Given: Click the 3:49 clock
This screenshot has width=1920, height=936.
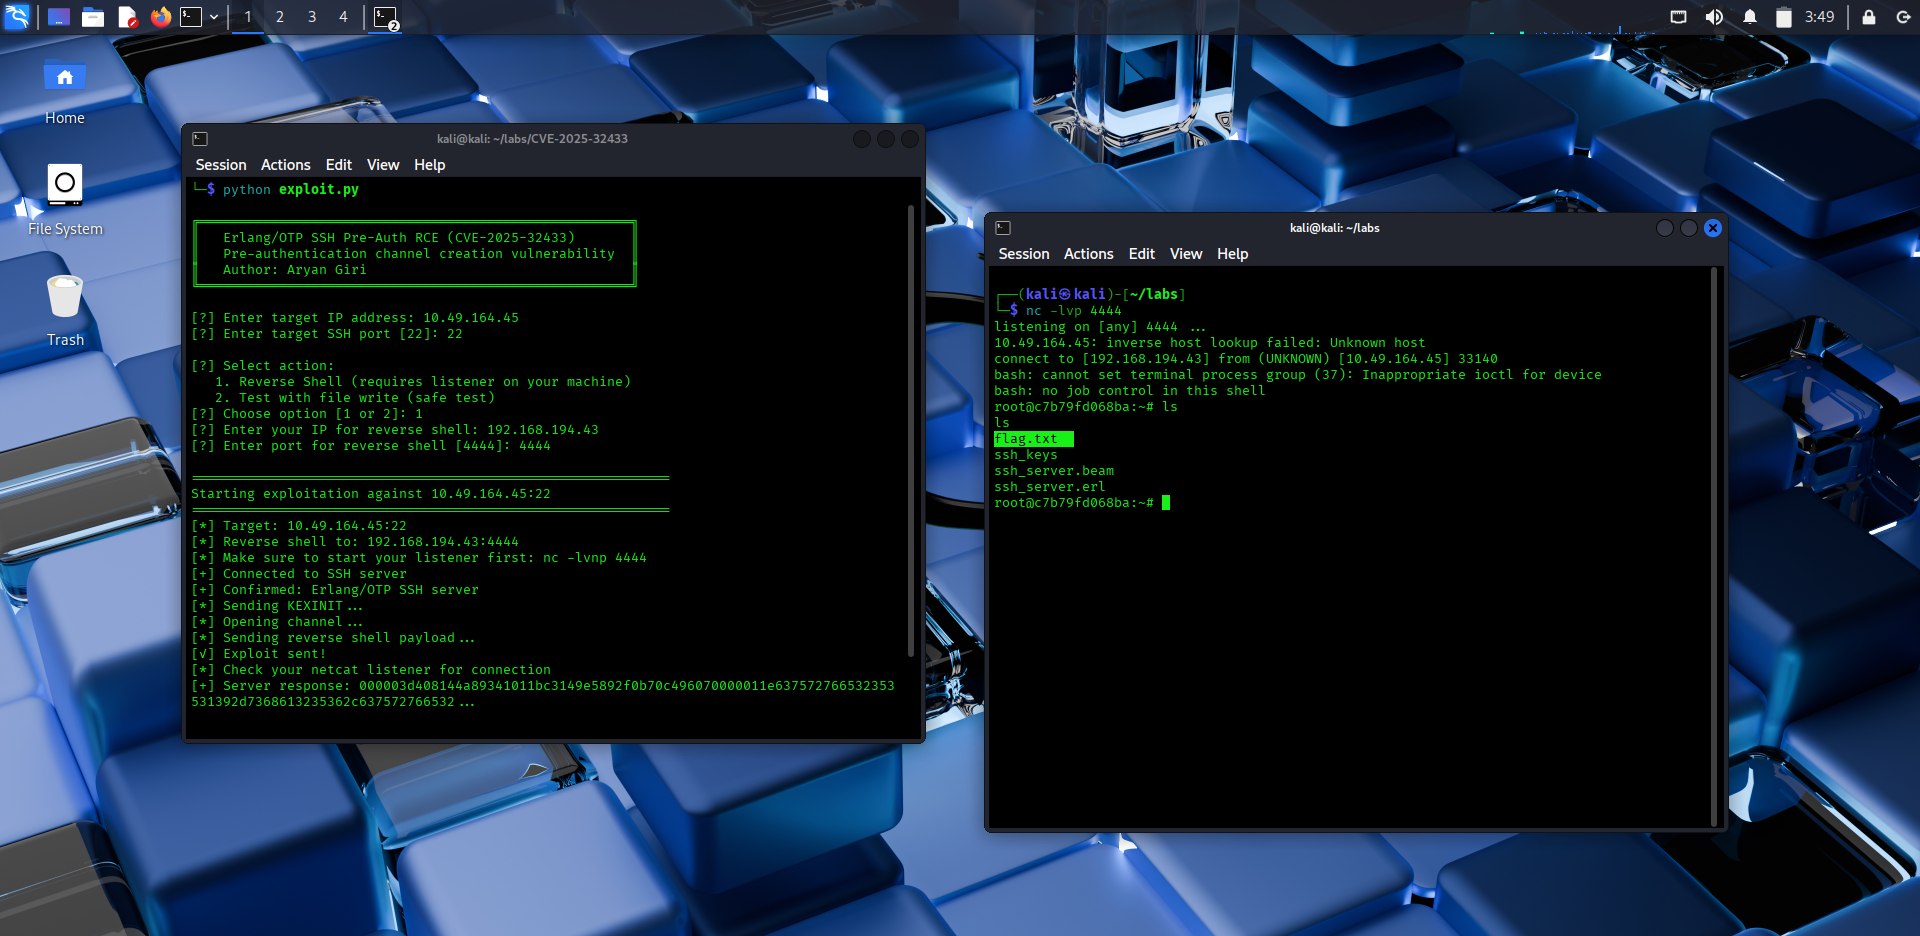Looking at the screenshot, I should [1819, 17].
